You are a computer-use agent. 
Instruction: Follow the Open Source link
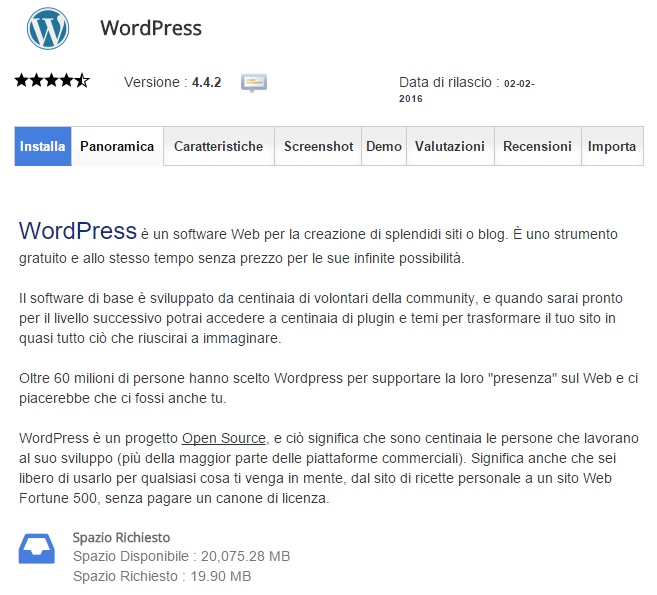(x=224, y=438)
